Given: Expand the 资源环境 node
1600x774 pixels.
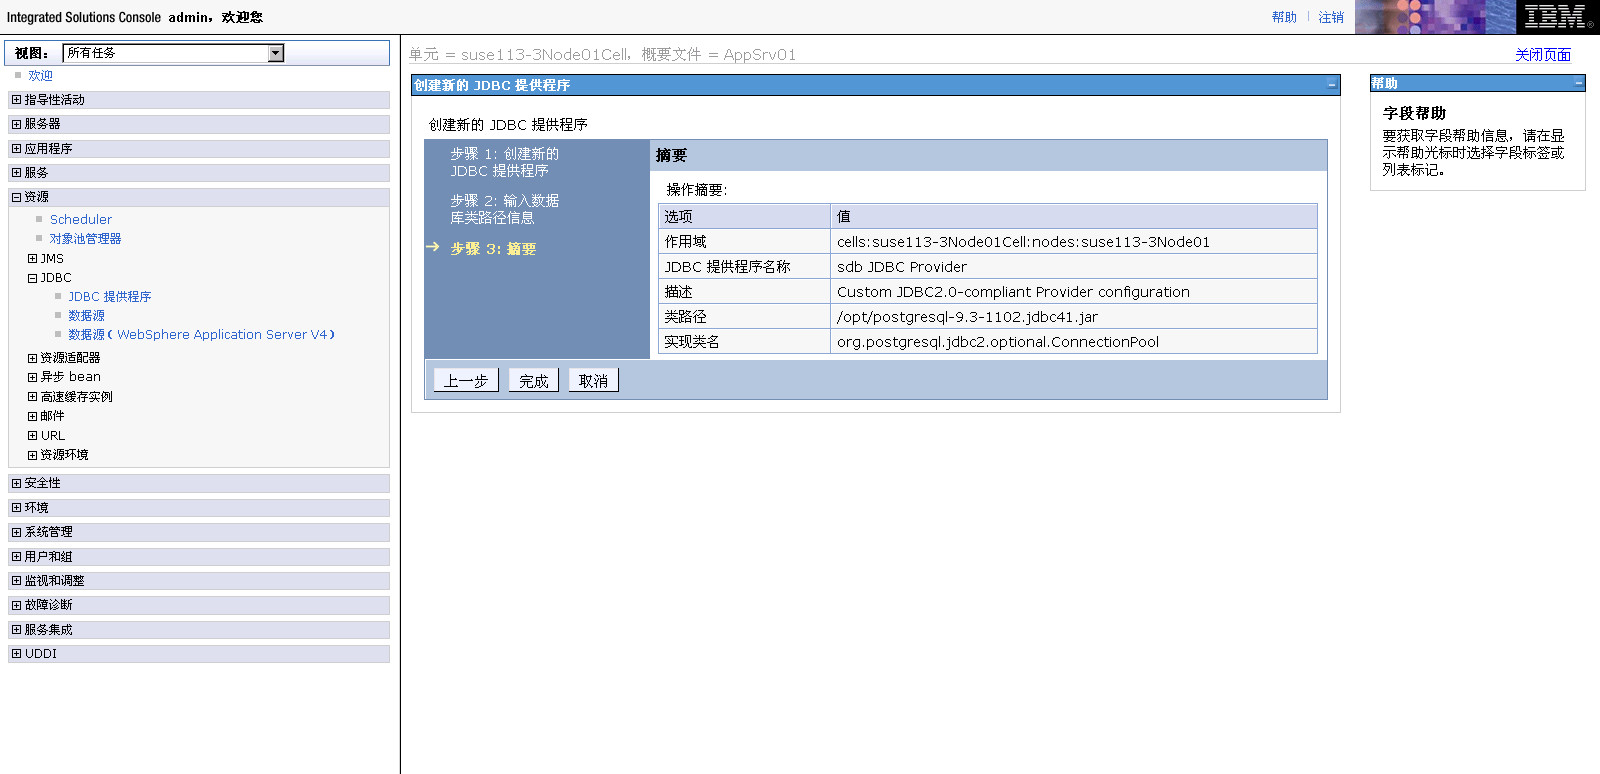Looking at the screenshot, I should pyautogui.click(x=32, y=455).
